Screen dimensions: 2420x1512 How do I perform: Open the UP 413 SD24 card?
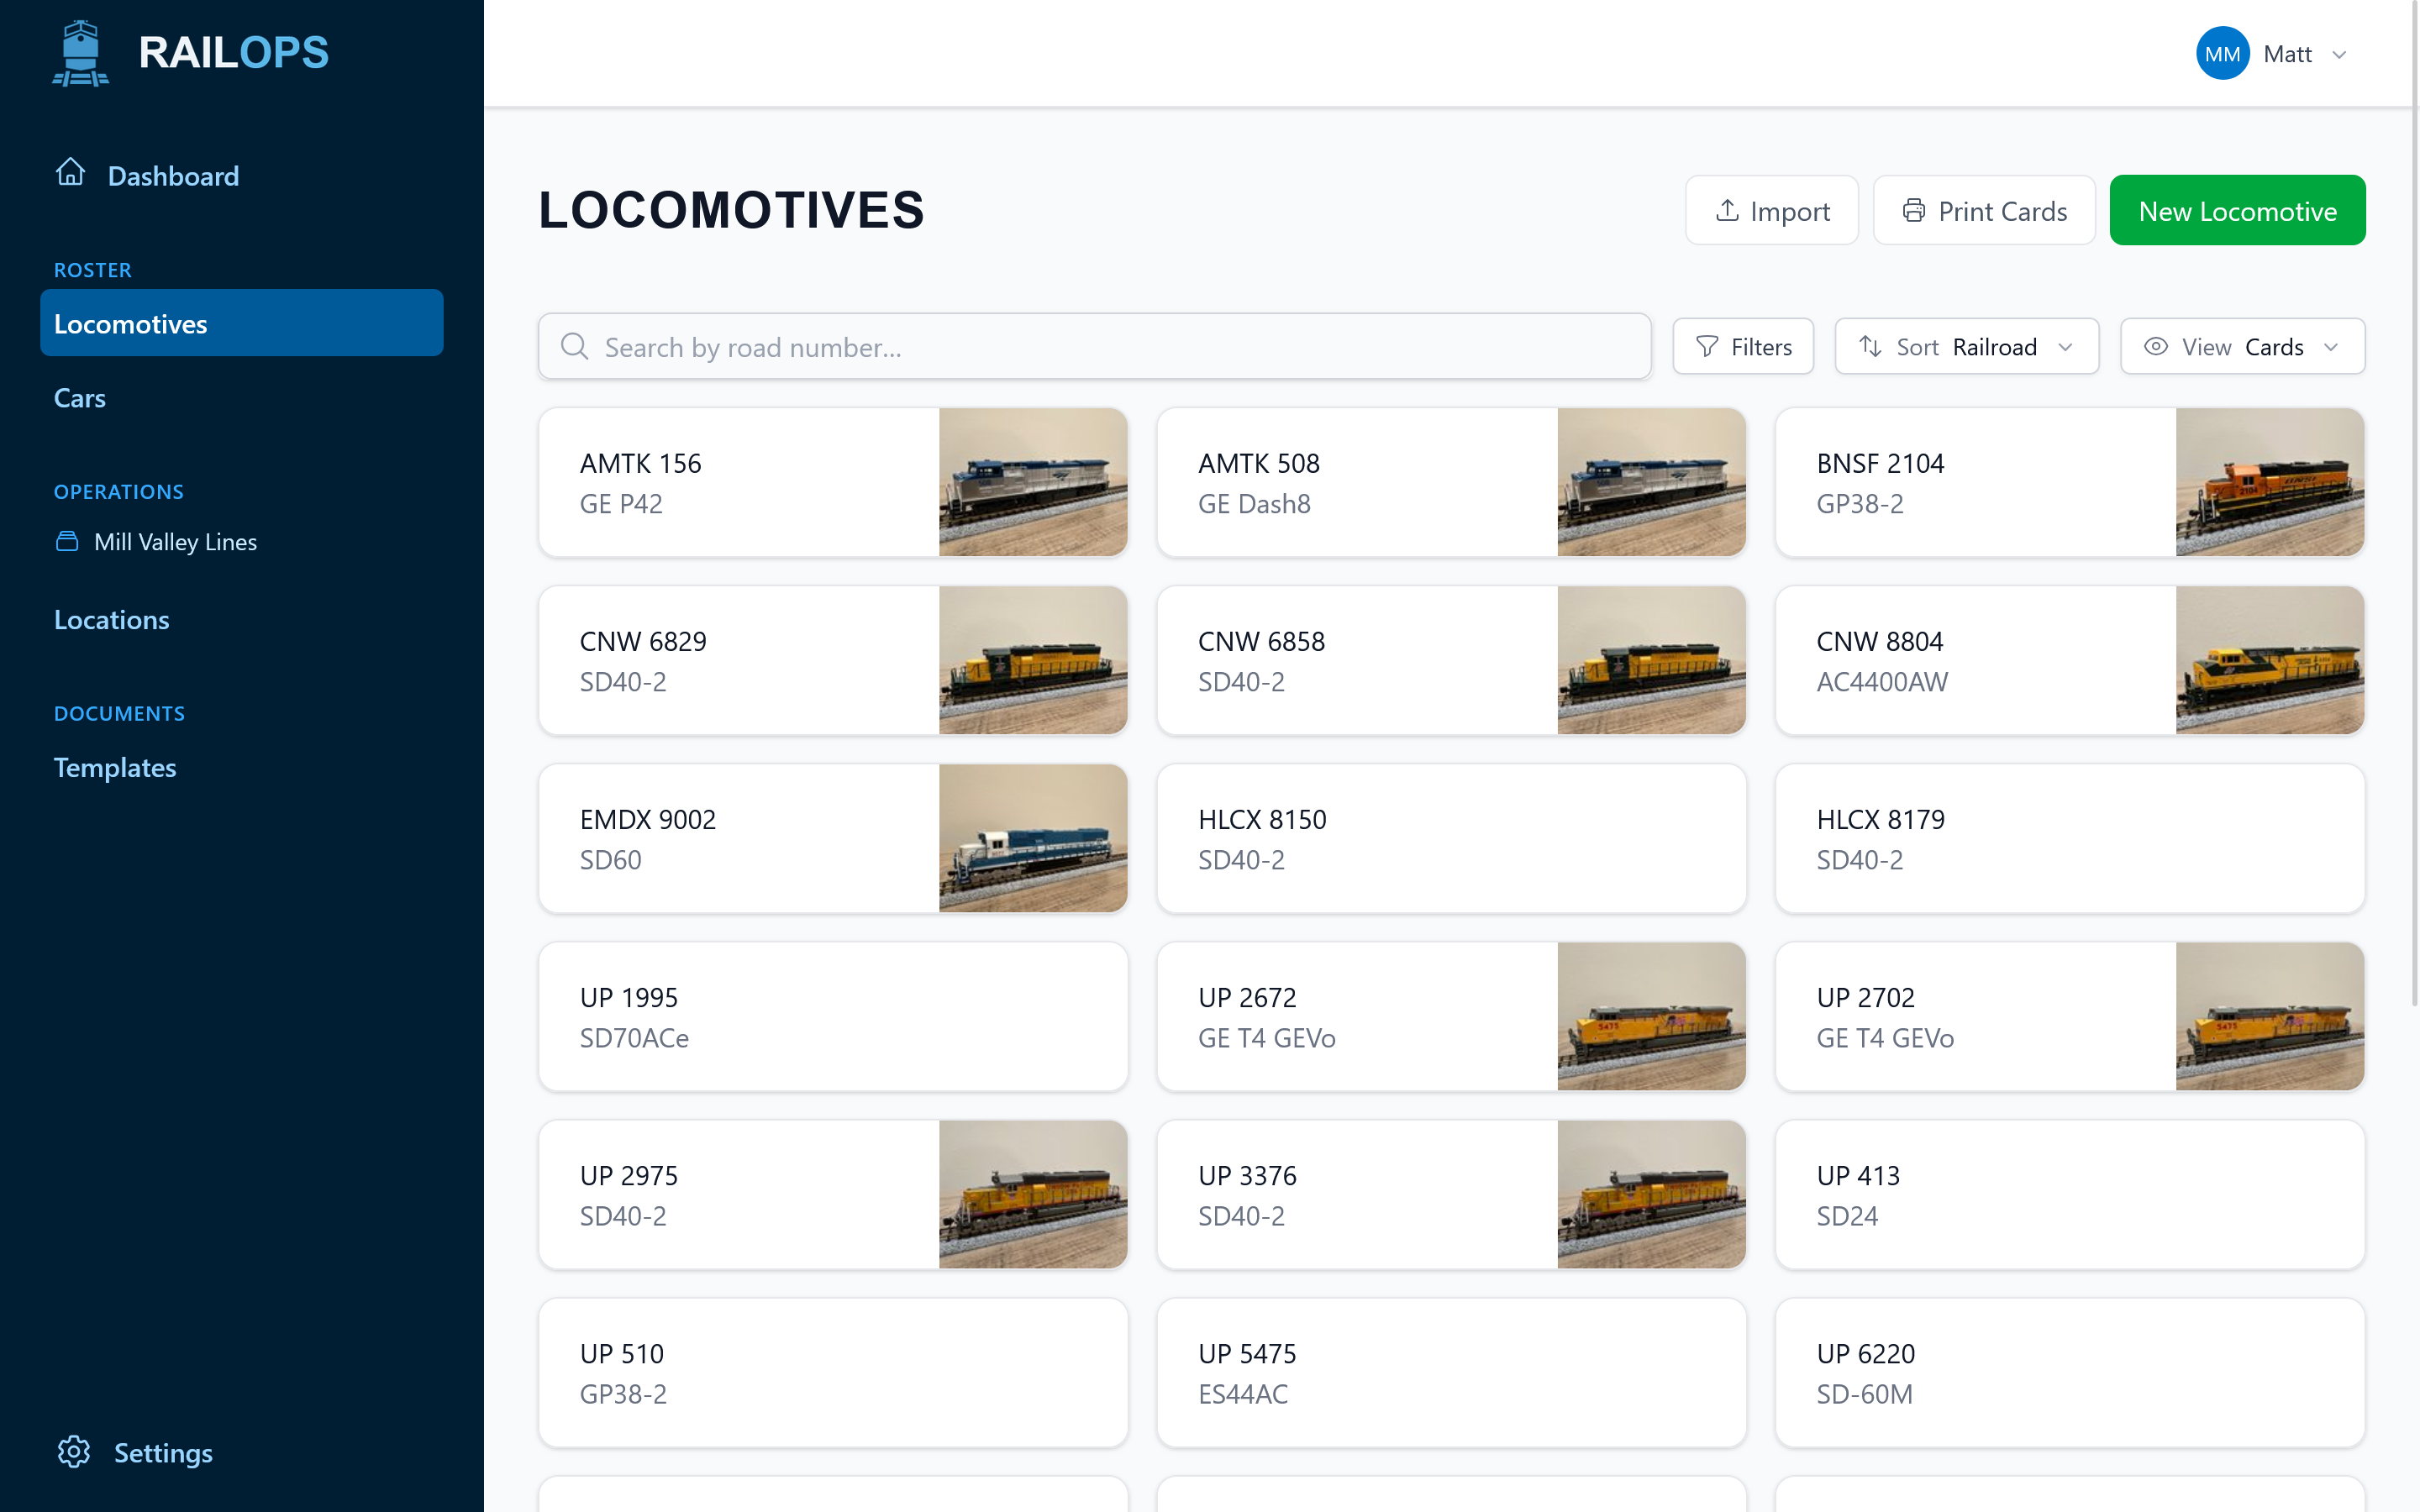[x=2070, y=1194]
